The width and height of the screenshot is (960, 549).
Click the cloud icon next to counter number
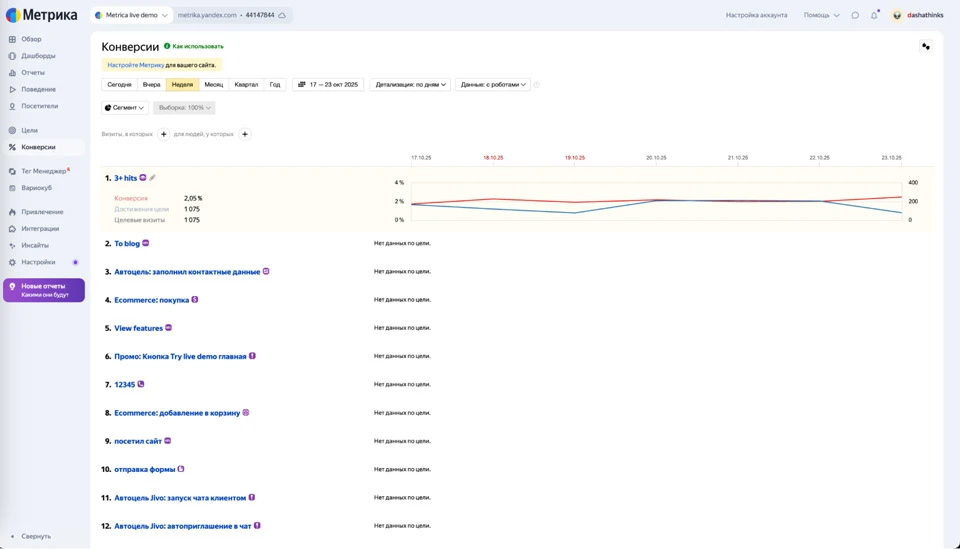[282, 15]
